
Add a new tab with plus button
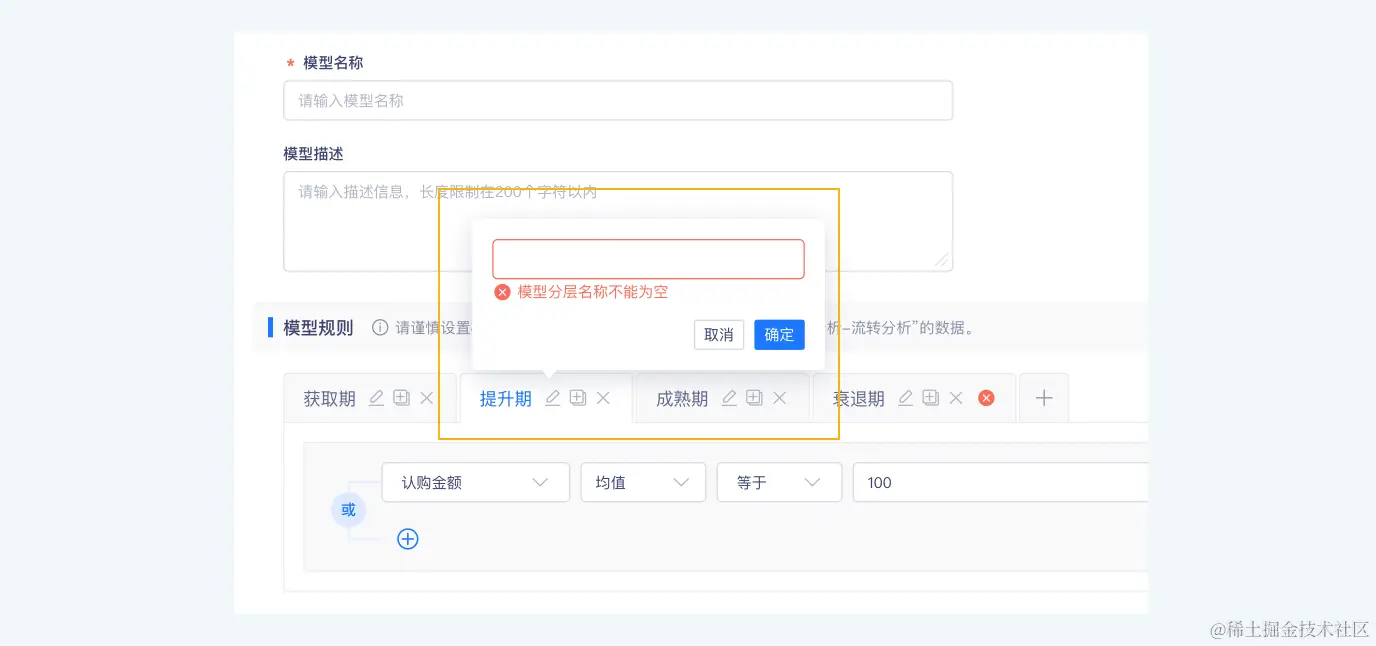pyautogui.click(x=1044, y=398)
